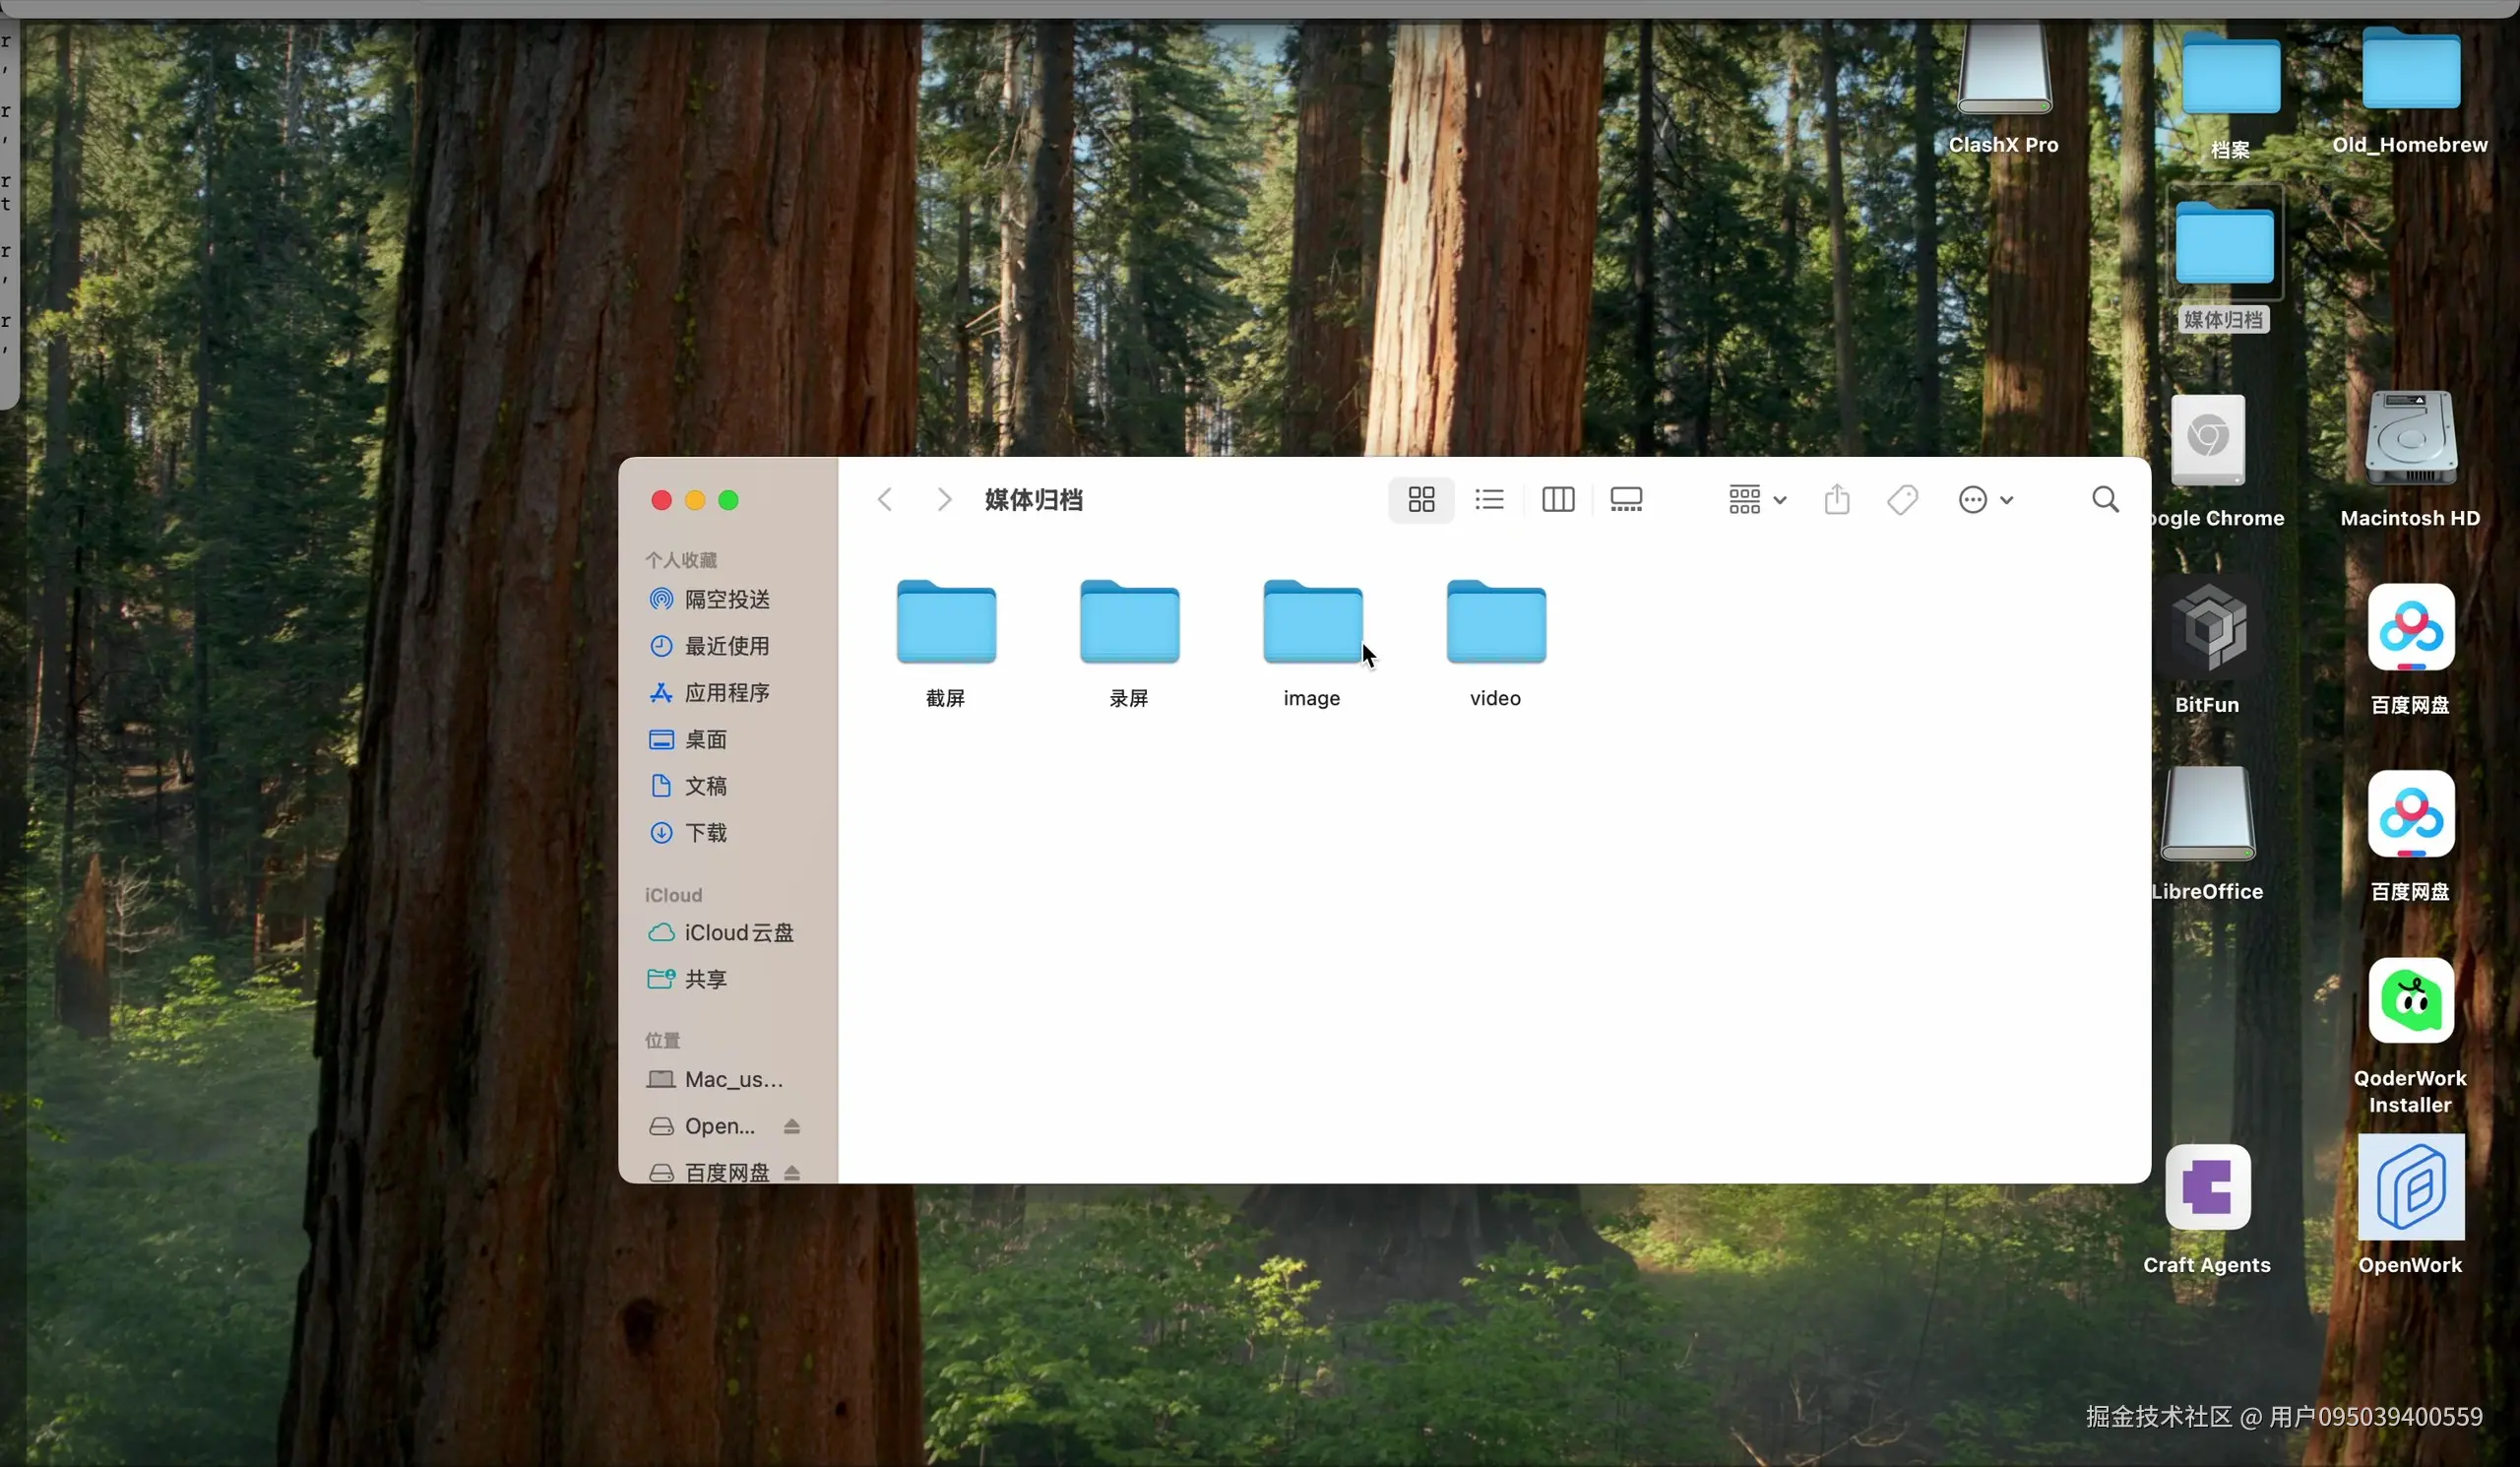
Task: Click the tag icon in toolbar
Action: [1902, 499]
